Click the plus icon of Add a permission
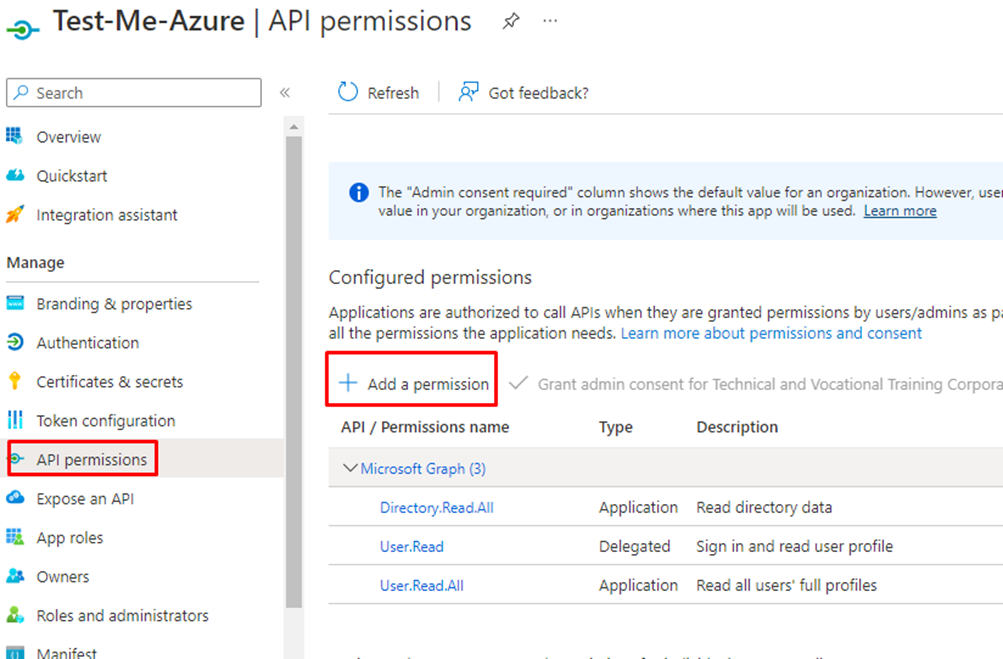The width and height of the screenshot is (1003, 659). [x=348, y=383]
